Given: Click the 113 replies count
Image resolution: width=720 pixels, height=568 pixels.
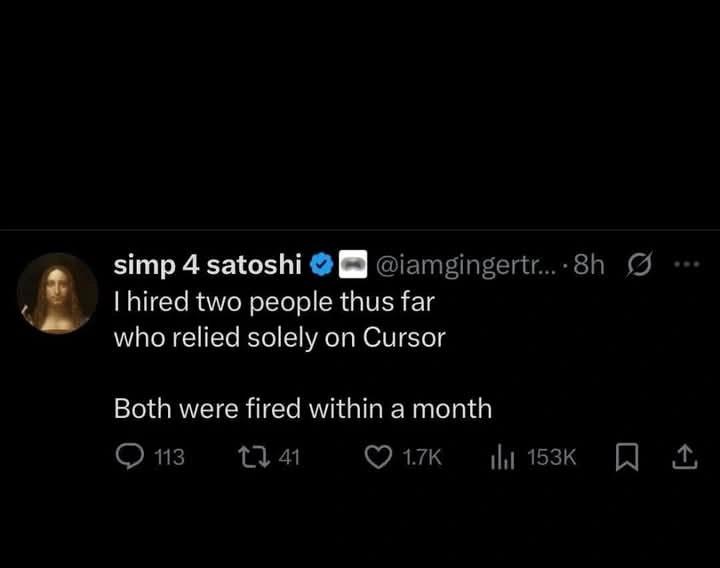Looking at the screenshot, I should pyautogui.click(x=170, y=457).
